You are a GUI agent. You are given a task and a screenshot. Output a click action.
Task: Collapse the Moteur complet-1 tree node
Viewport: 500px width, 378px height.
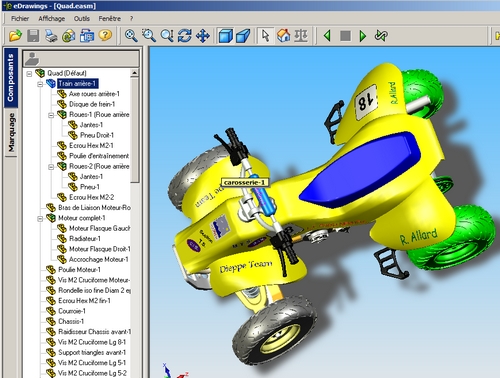[40, 219]
